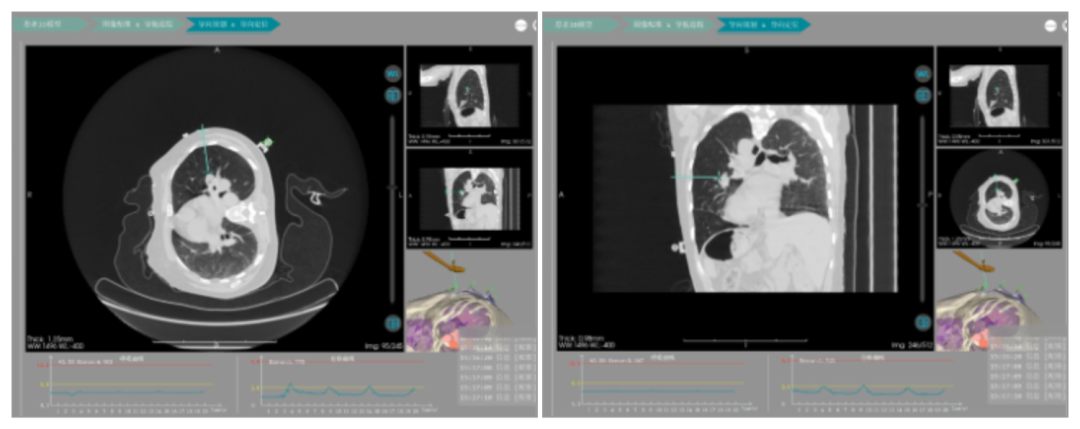Click the last button in the bottom log row of the coronal screen
The width and height of the screenshot is (1080, 429).
1056,397
